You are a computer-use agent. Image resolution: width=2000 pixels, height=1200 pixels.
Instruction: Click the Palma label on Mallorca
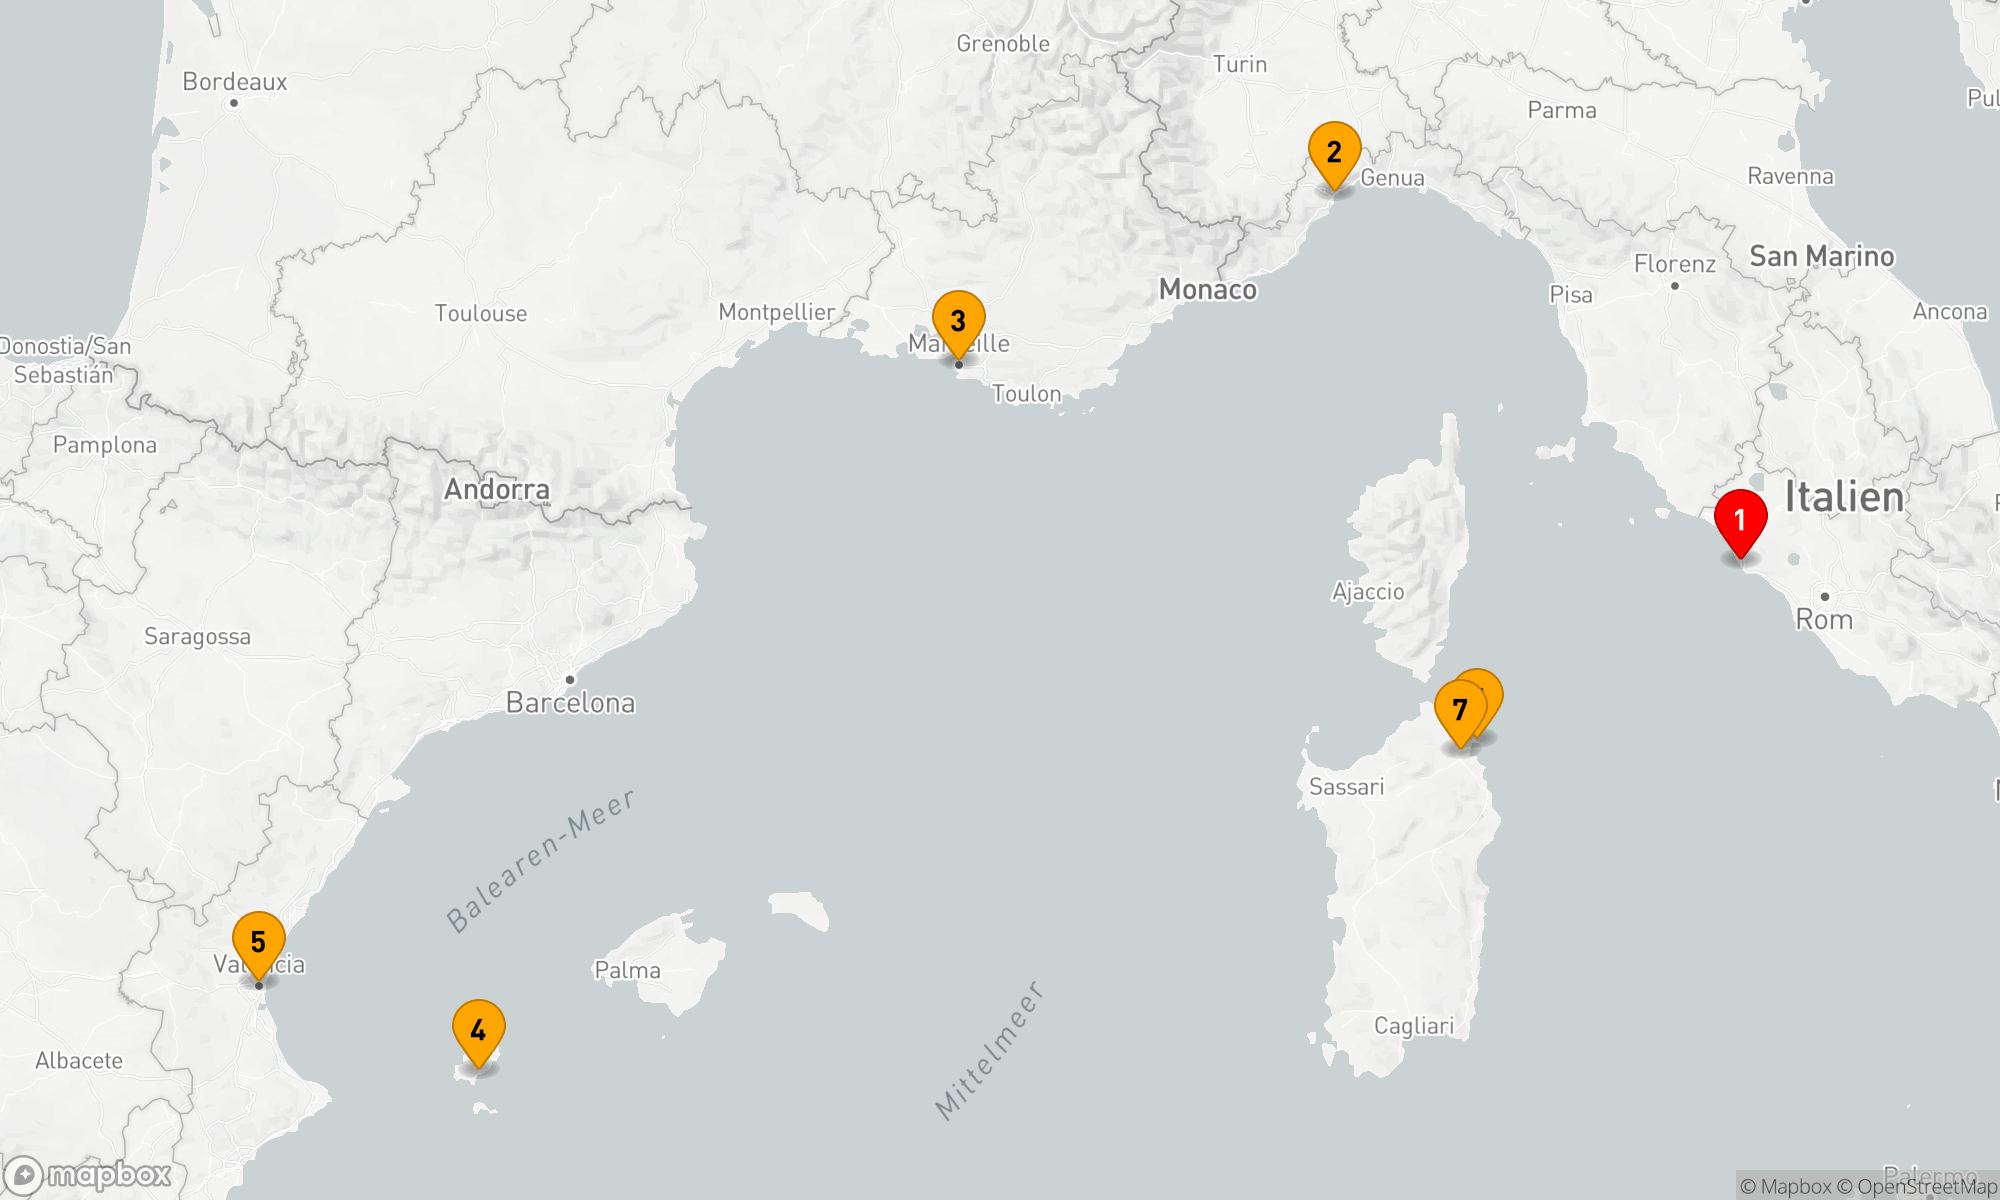[x=627, y=970]
